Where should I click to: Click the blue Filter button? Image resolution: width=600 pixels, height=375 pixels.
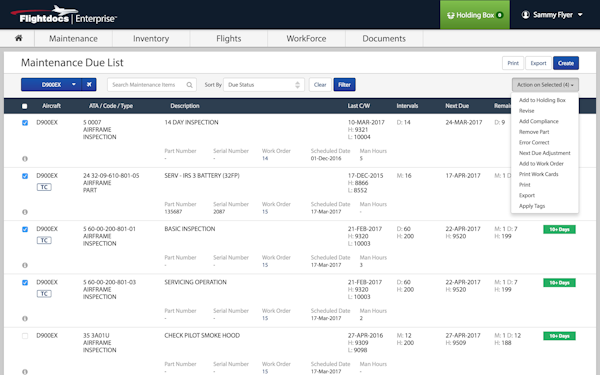(344, 85)
